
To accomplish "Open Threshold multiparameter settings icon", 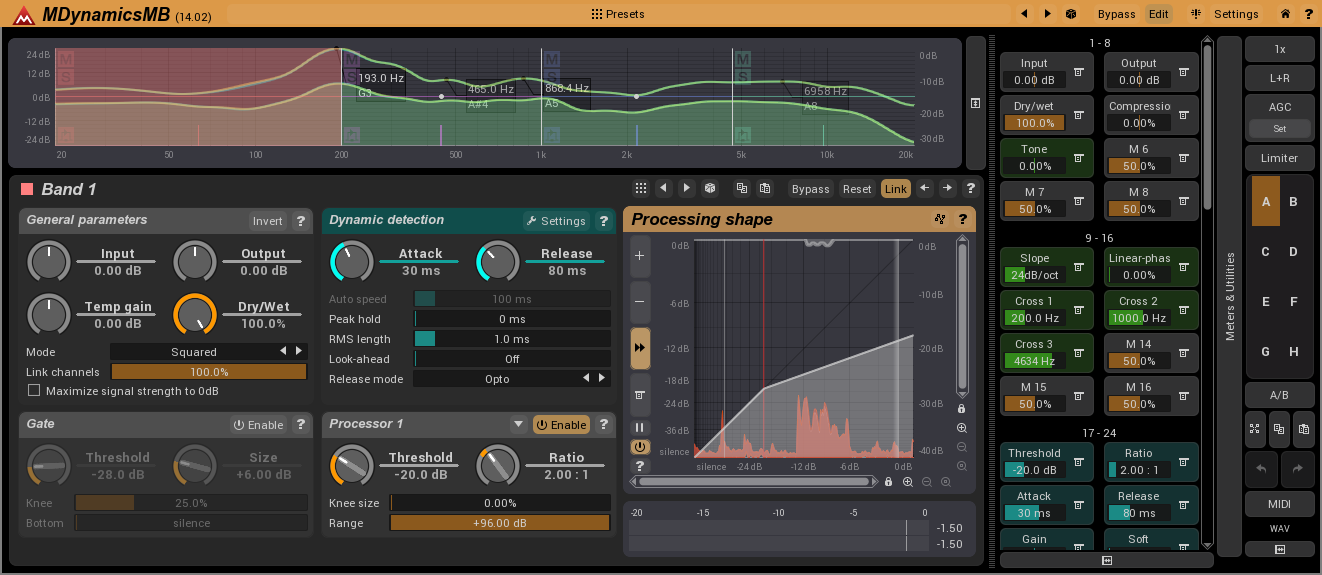I will tap(1079, 462).
